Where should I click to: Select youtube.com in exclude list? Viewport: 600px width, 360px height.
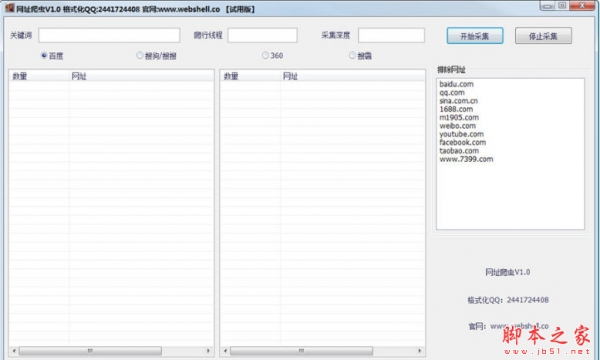coord(461,134)
